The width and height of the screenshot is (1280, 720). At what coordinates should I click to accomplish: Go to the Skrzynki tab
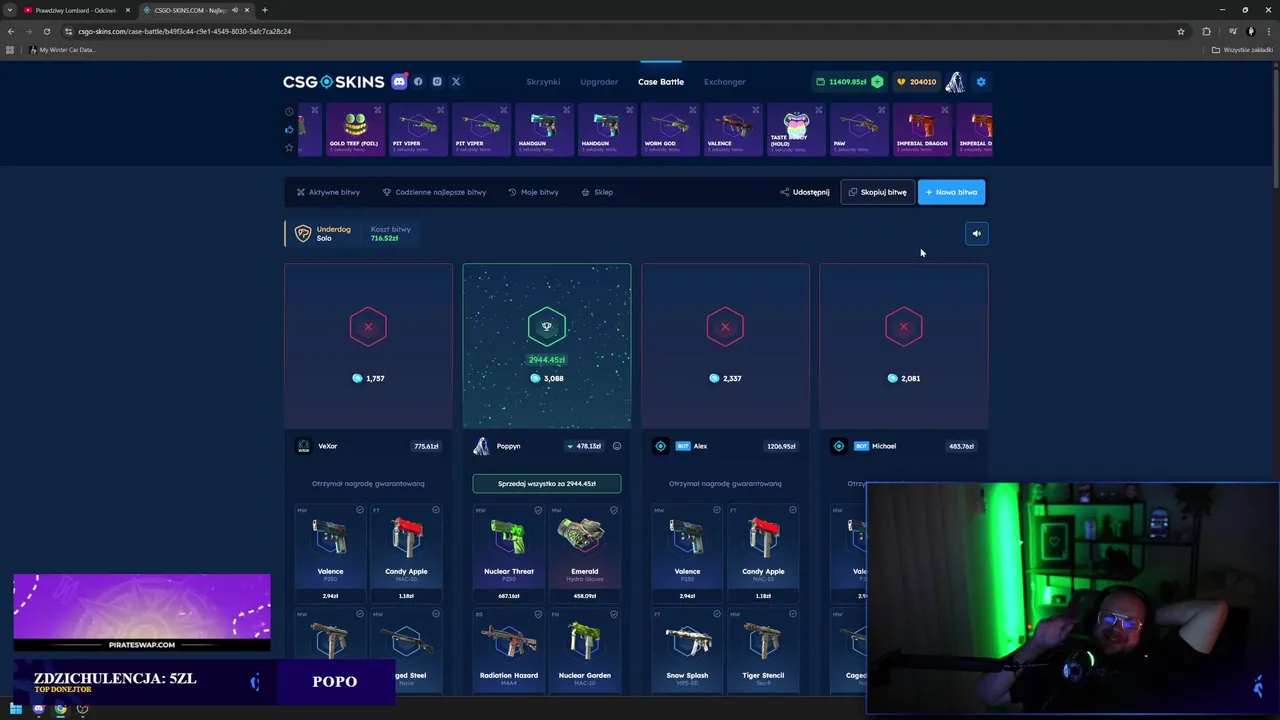tap(543, 82)
